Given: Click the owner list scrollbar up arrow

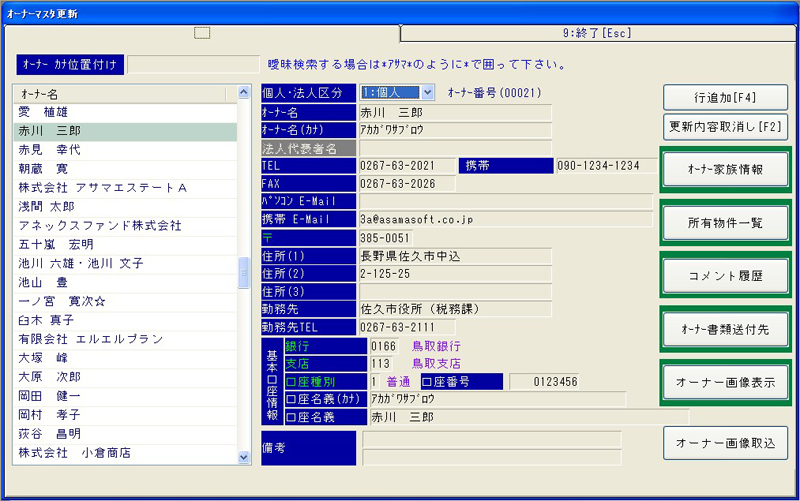Looking at the screenshot, I should [244, 93].
